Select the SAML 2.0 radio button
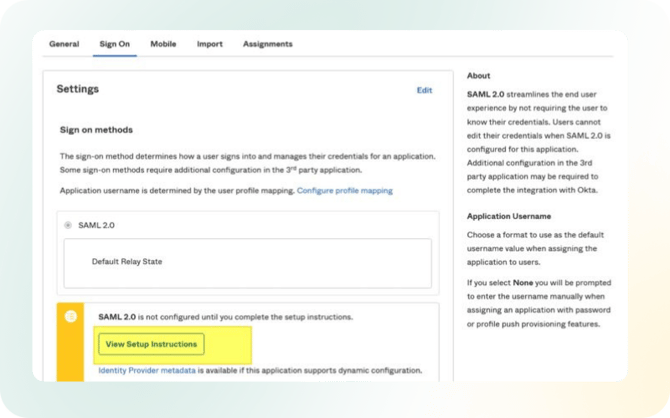 68,225
